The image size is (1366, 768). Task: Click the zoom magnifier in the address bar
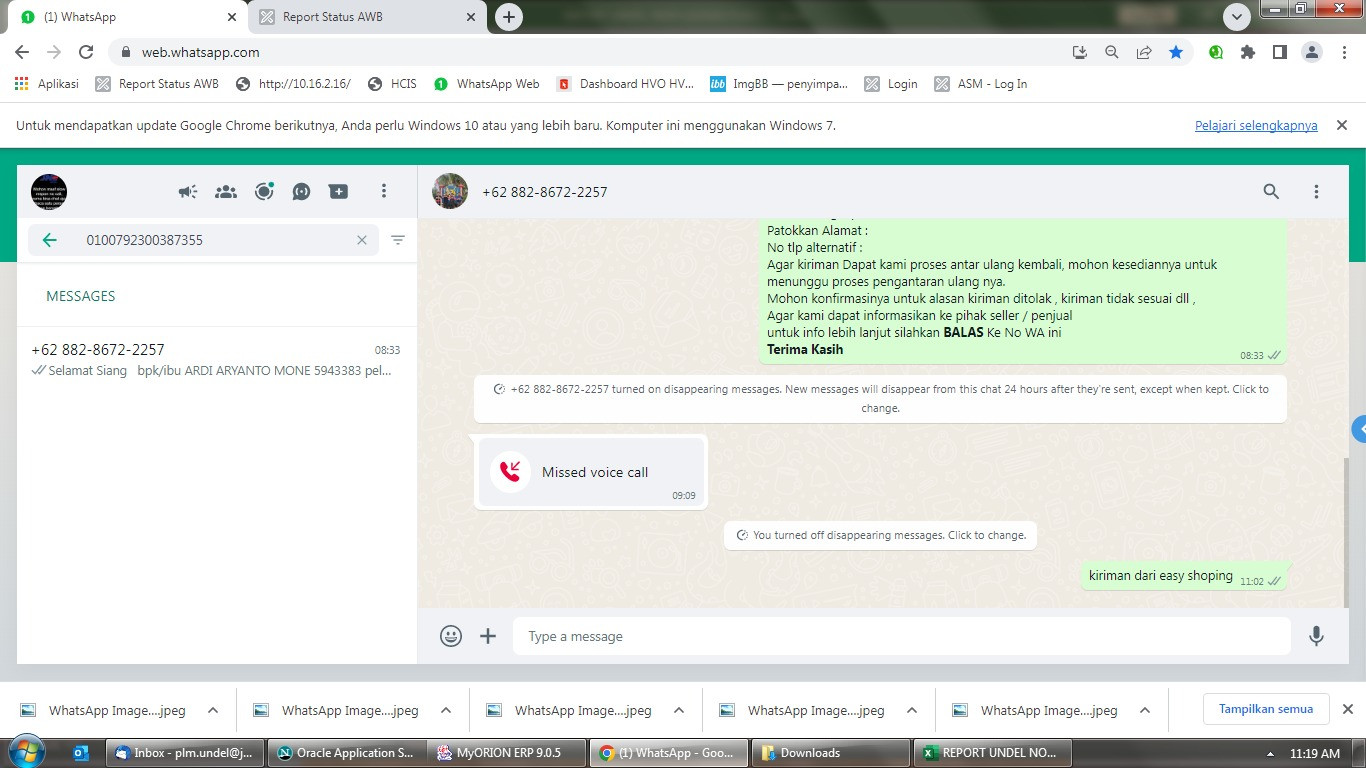pos(1111,52)
